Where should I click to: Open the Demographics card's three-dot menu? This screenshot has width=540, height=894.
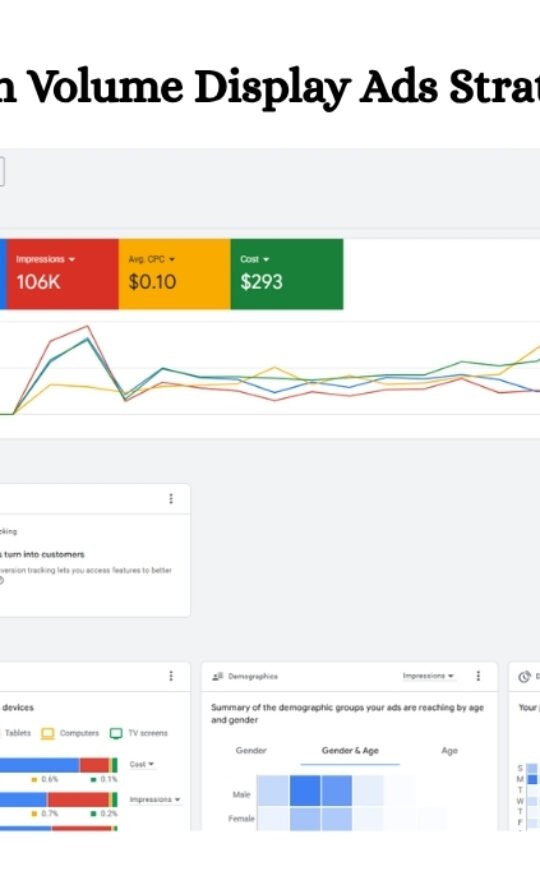pyautogui.click(x=478, y=676)
